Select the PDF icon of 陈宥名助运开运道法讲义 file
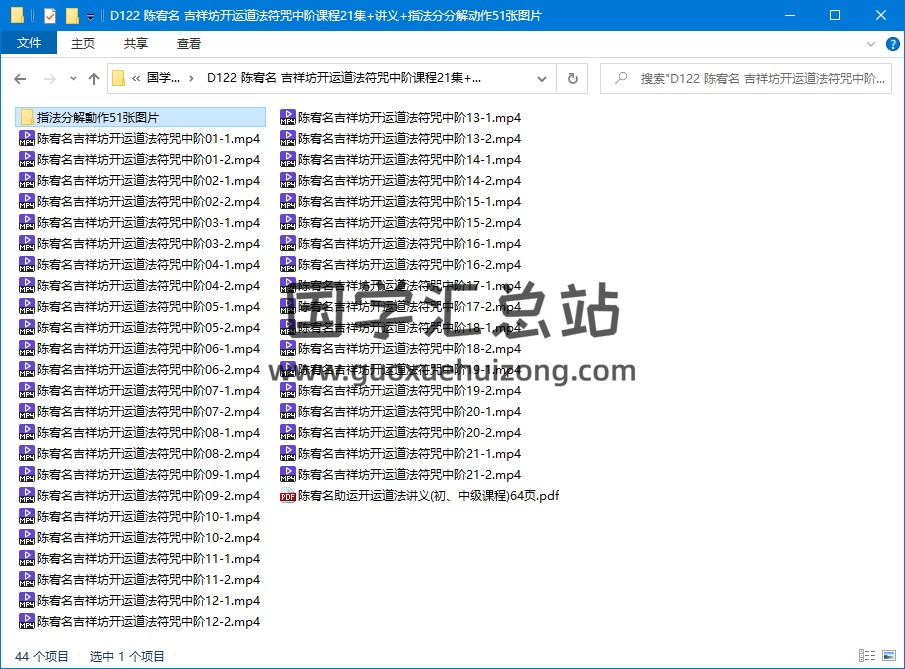The height and width of the screenshot is (669, 905). pos(288,496)
